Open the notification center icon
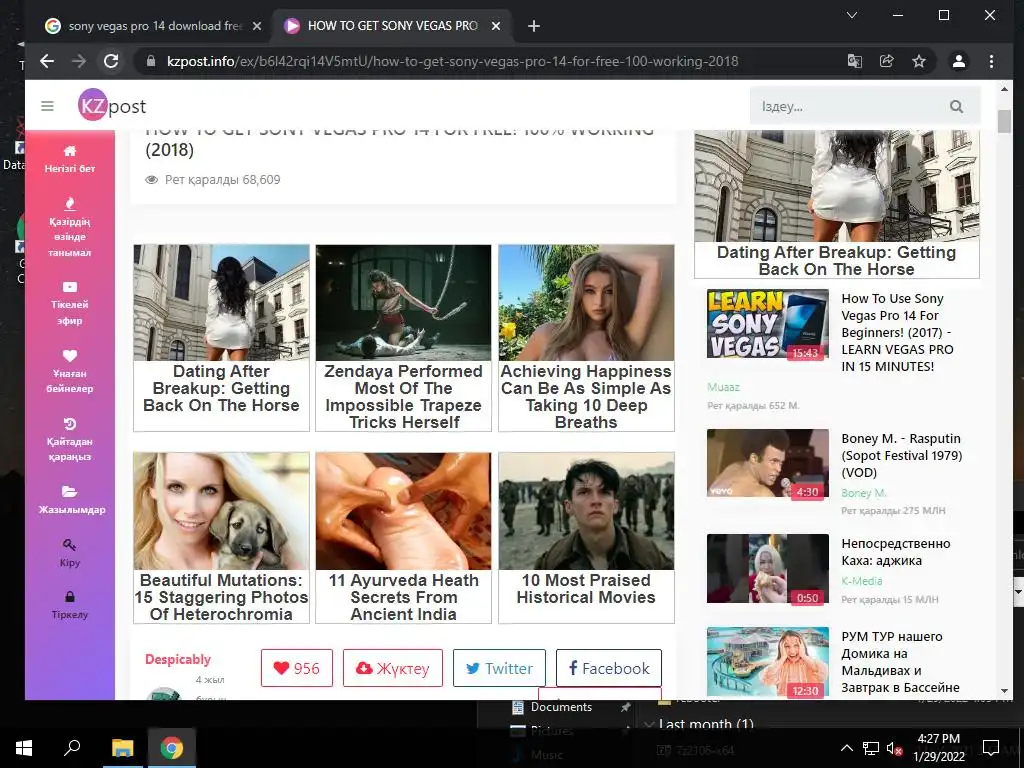 [x=991, y=748]
